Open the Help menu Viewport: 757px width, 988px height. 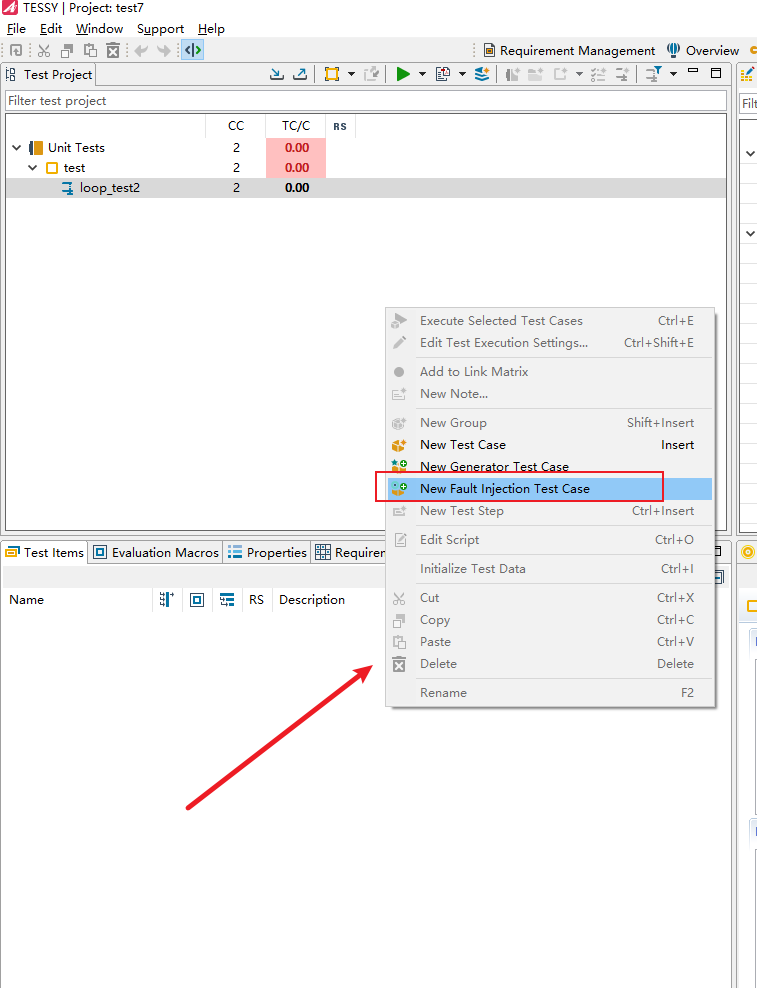(211, 29)
